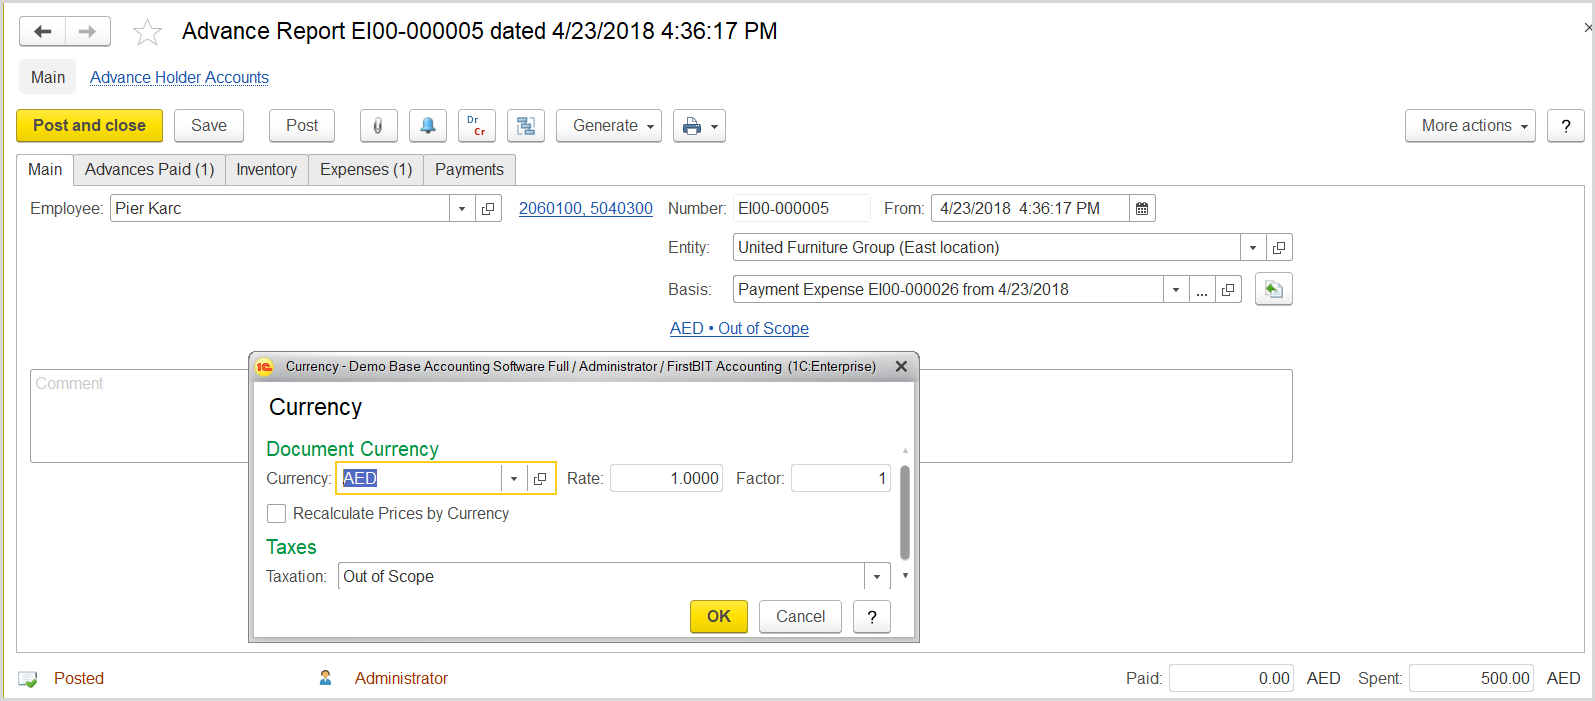Show Dr/Cr journal entries icon
Image resolution: width=1595 pixels, height=701 pixels.
click(476, 126)
